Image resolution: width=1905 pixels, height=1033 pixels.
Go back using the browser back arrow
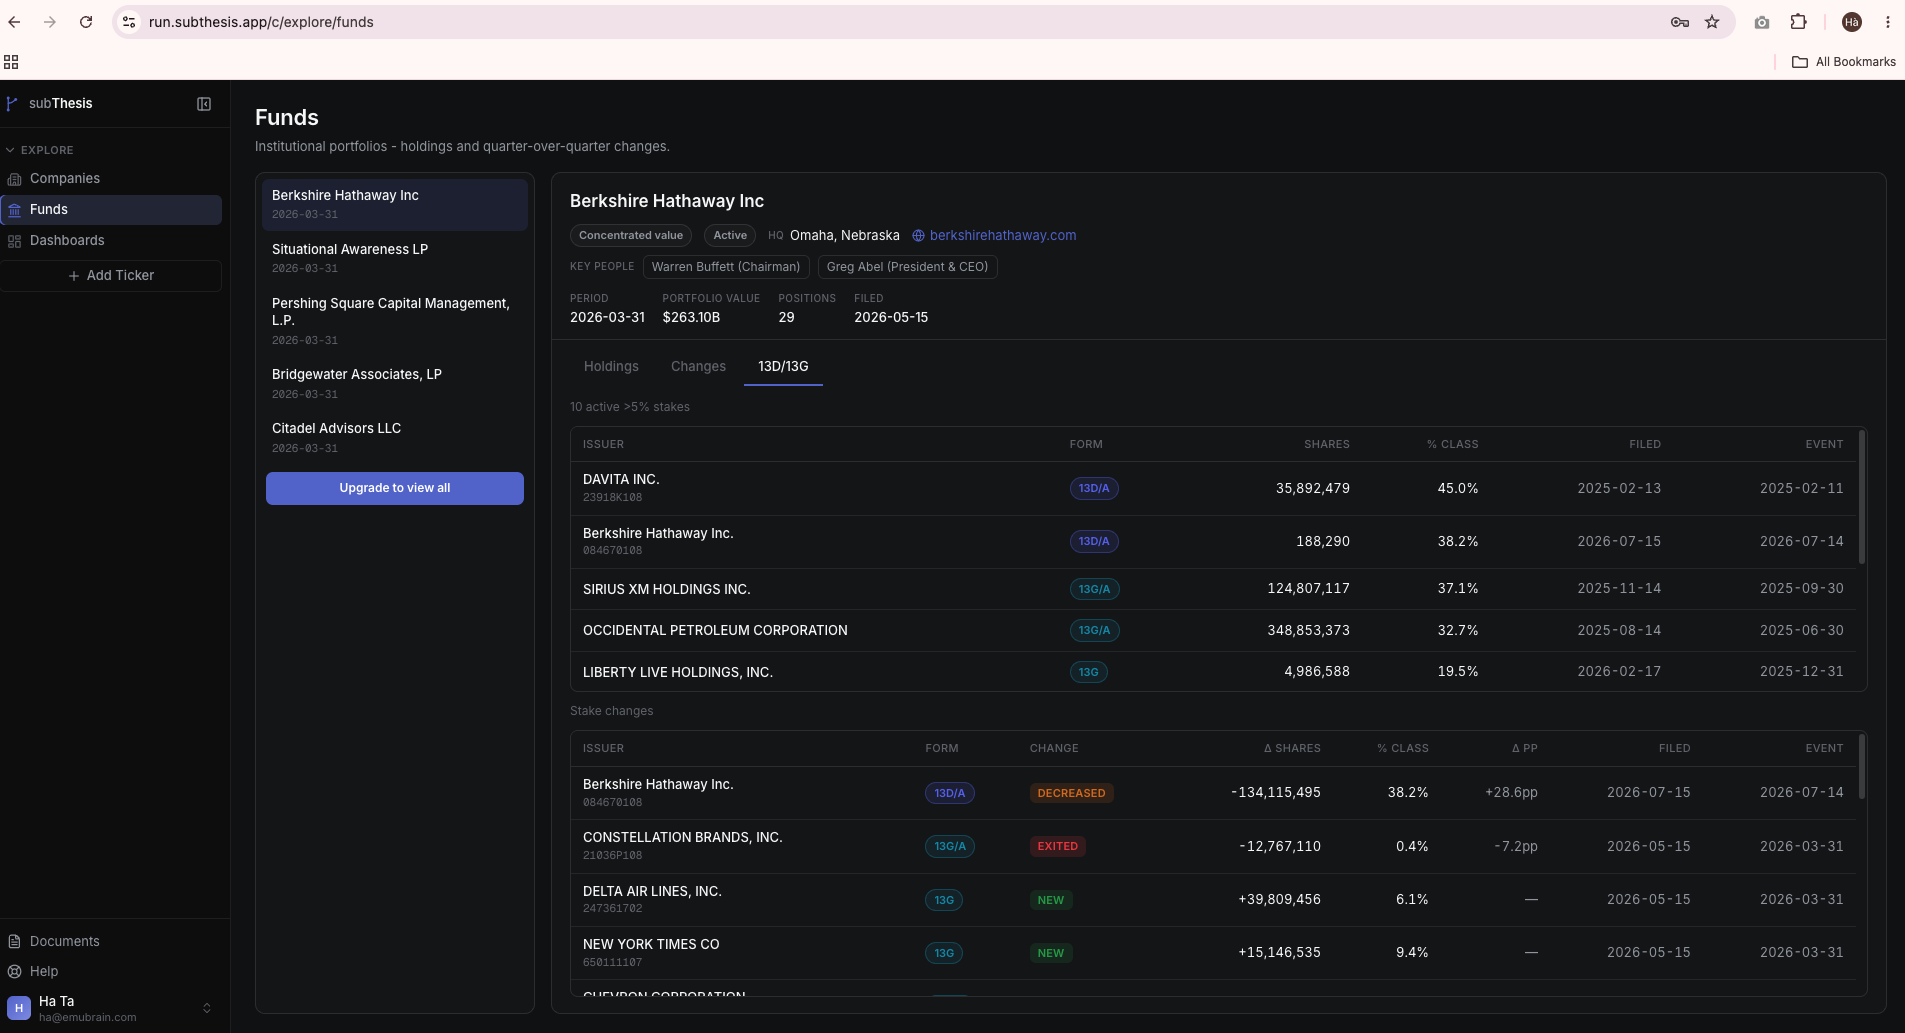pos(15,22)
